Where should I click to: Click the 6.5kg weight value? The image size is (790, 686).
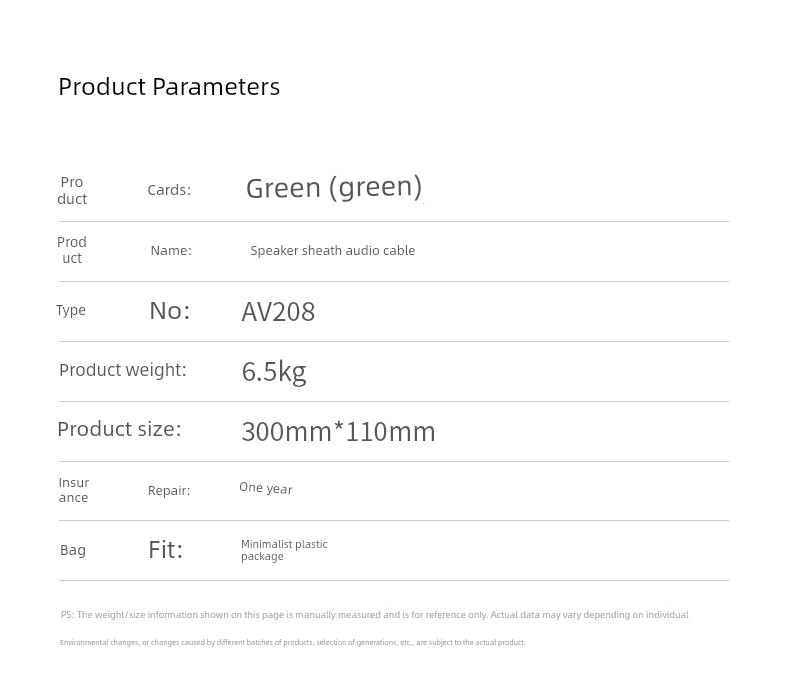click(273, 372)
